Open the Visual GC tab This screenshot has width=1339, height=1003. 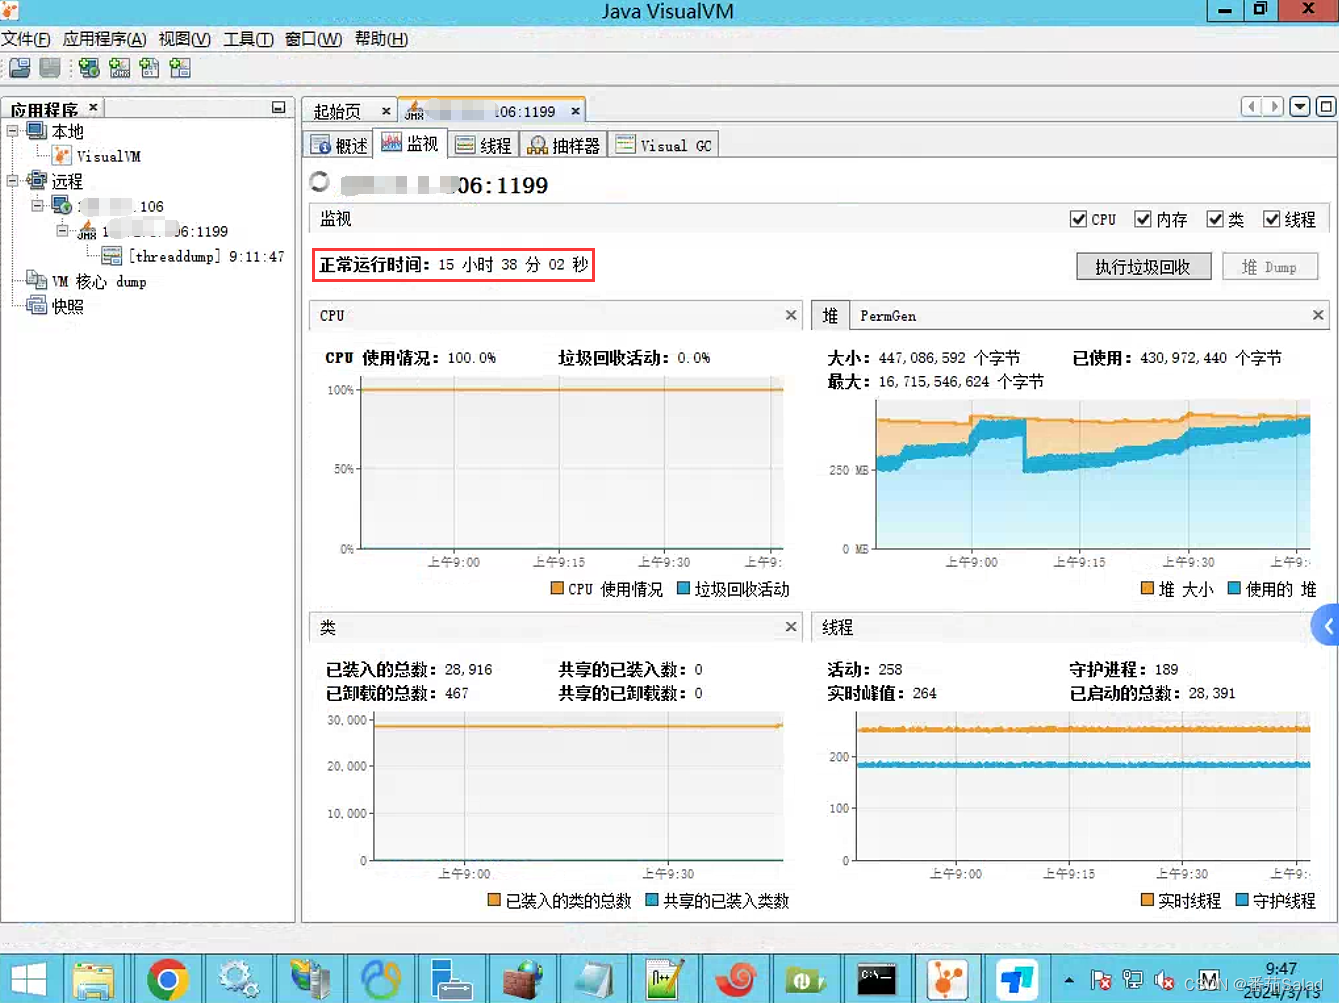click(x=663, y=145)
